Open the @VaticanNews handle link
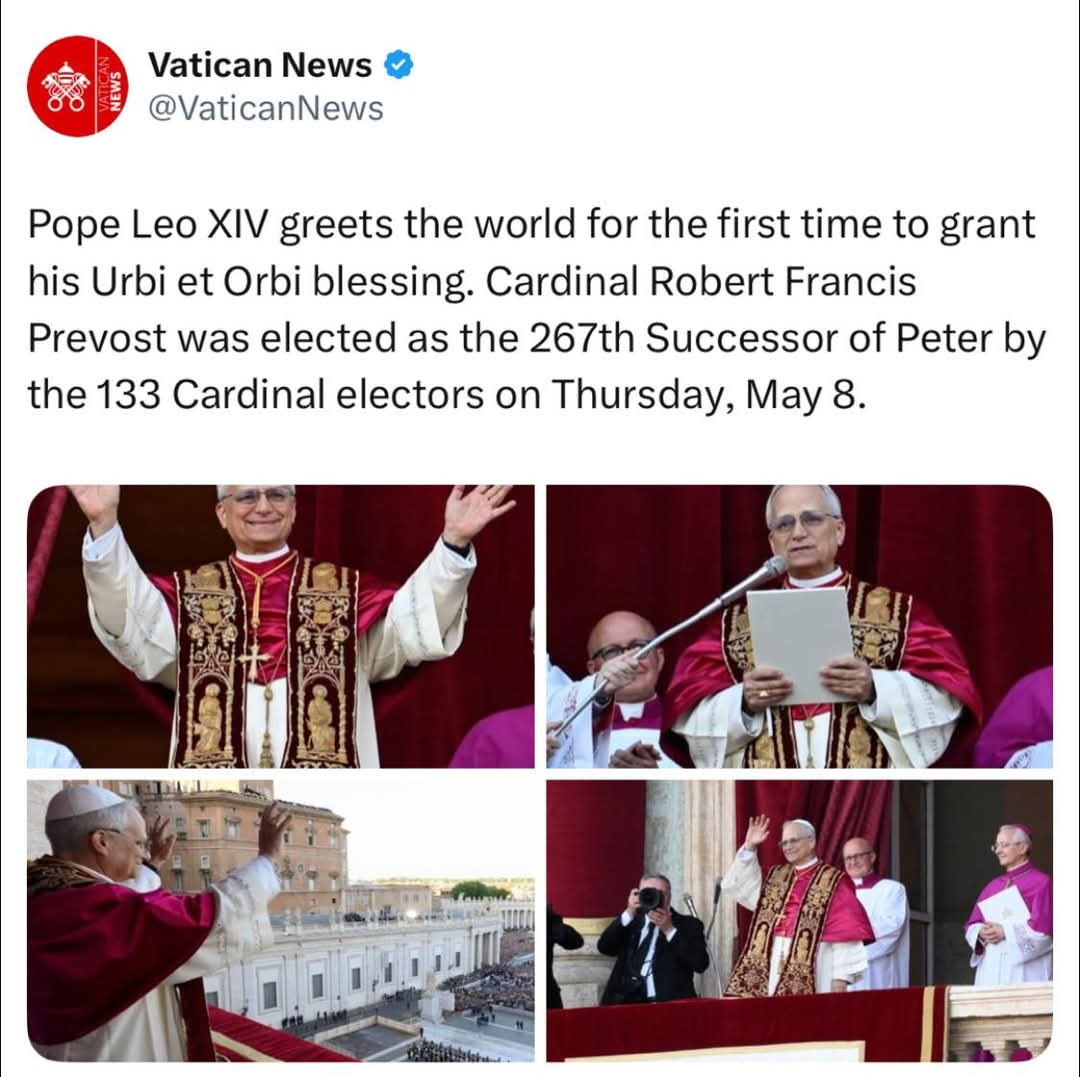 [x=266, y=109]
